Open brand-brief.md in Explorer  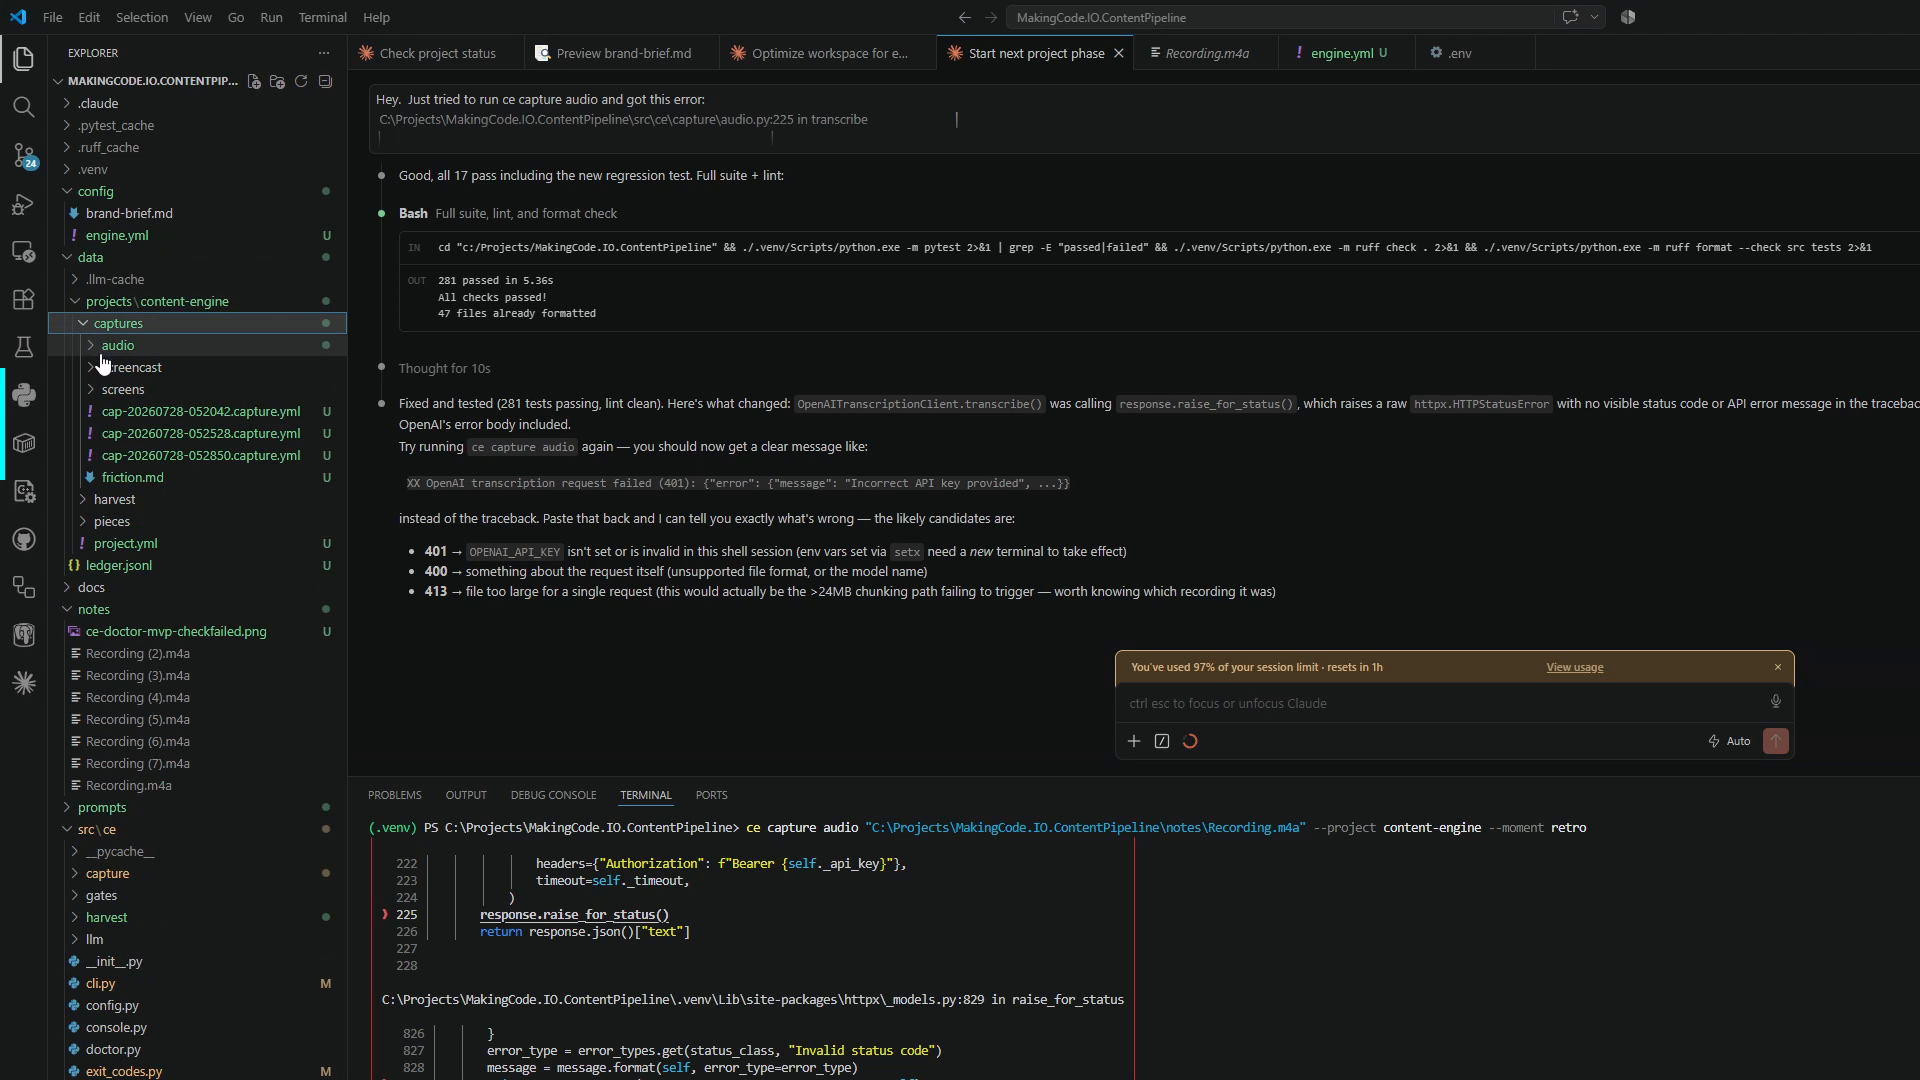pyautogui.click(x=129, y=213)
